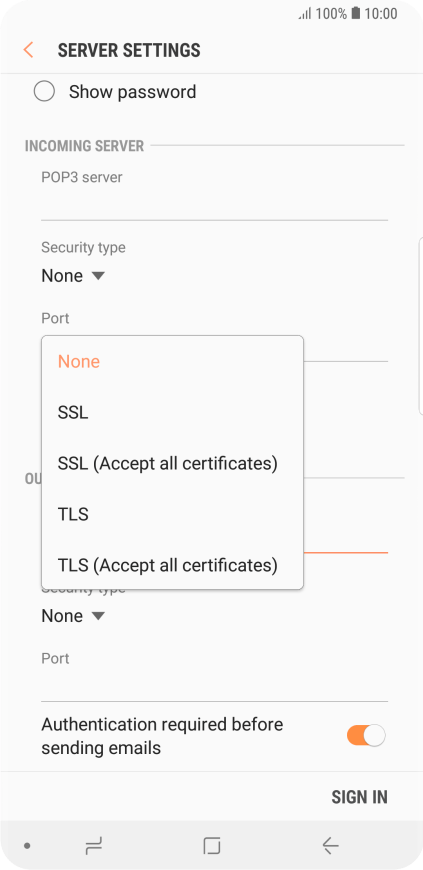Viewport: 423px width, 870px height.
Task: Tap the Home navigation icon
Action: 212,846
